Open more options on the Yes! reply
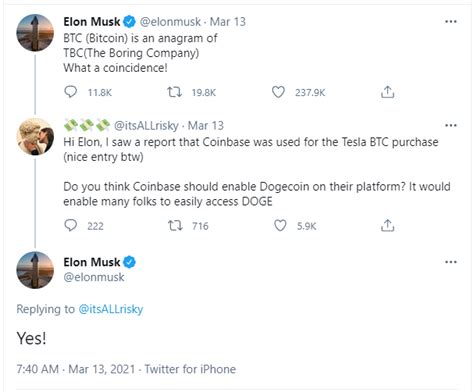 [451, 262]
